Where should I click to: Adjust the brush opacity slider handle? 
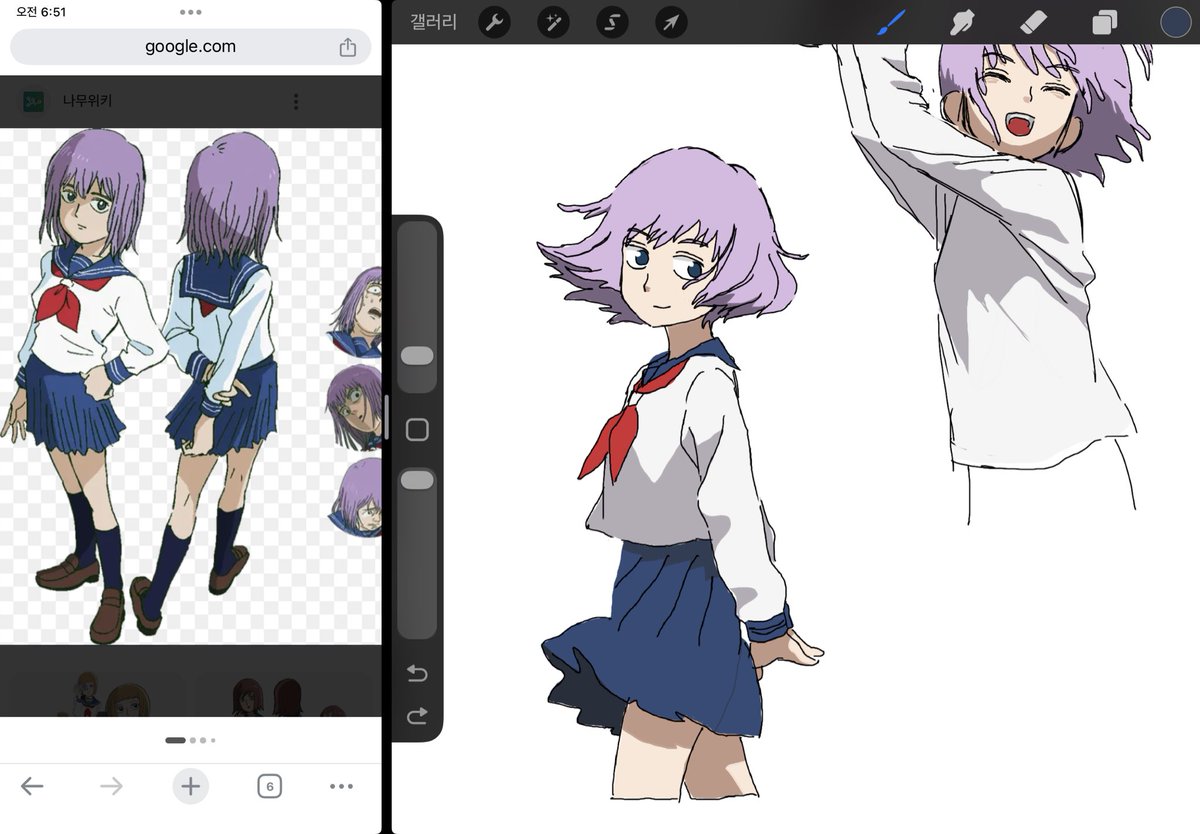click(417, 480)
